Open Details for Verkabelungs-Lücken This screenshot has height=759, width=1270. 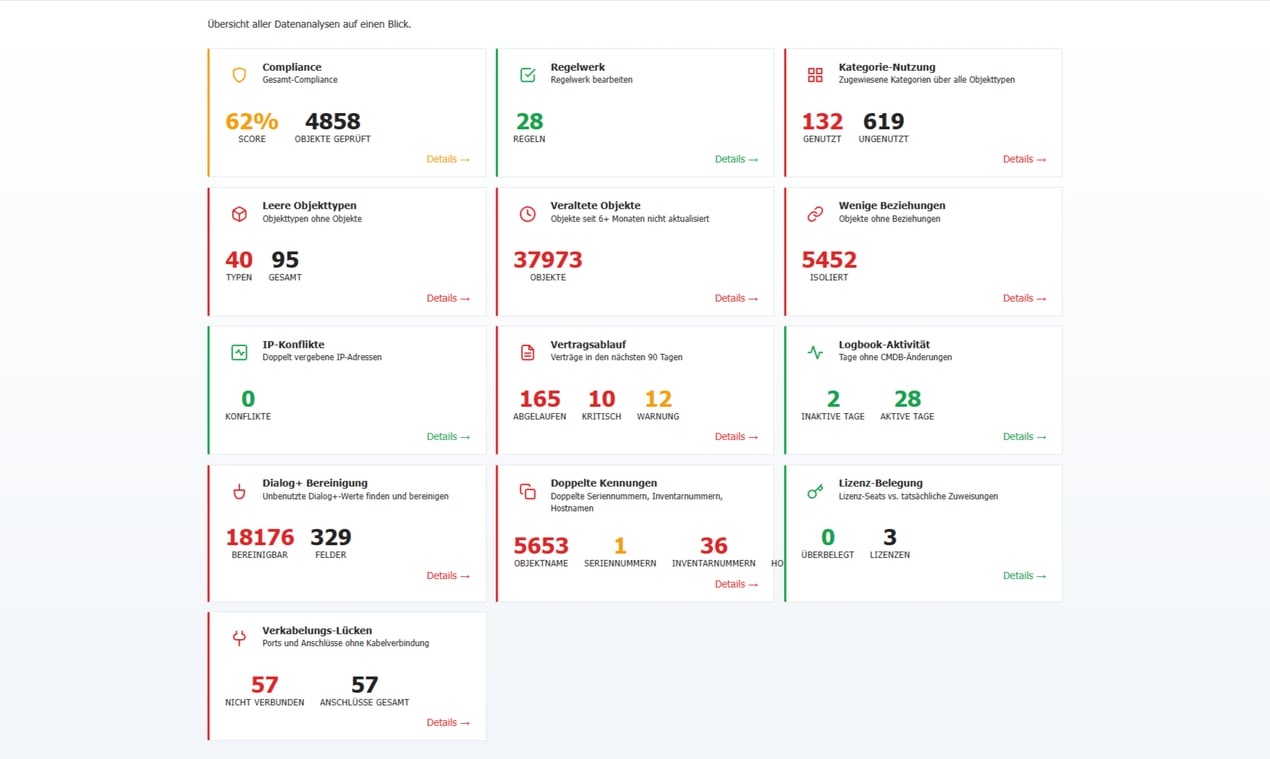pos(448,722)
